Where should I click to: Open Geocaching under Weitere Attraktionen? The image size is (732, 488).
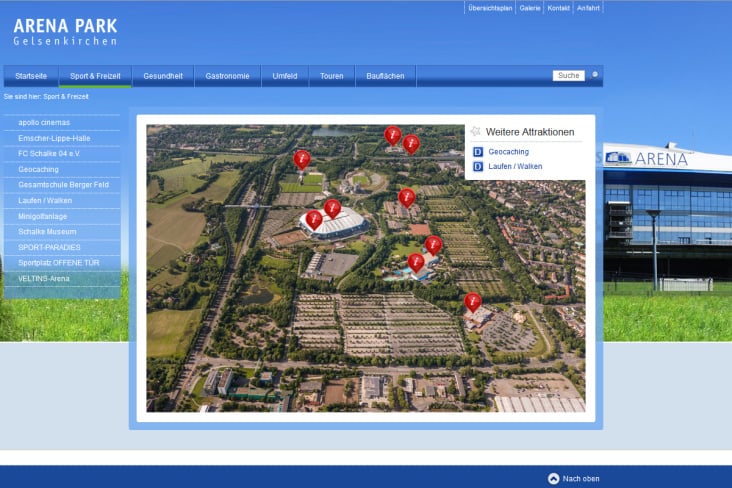click(x=508, y=152)
